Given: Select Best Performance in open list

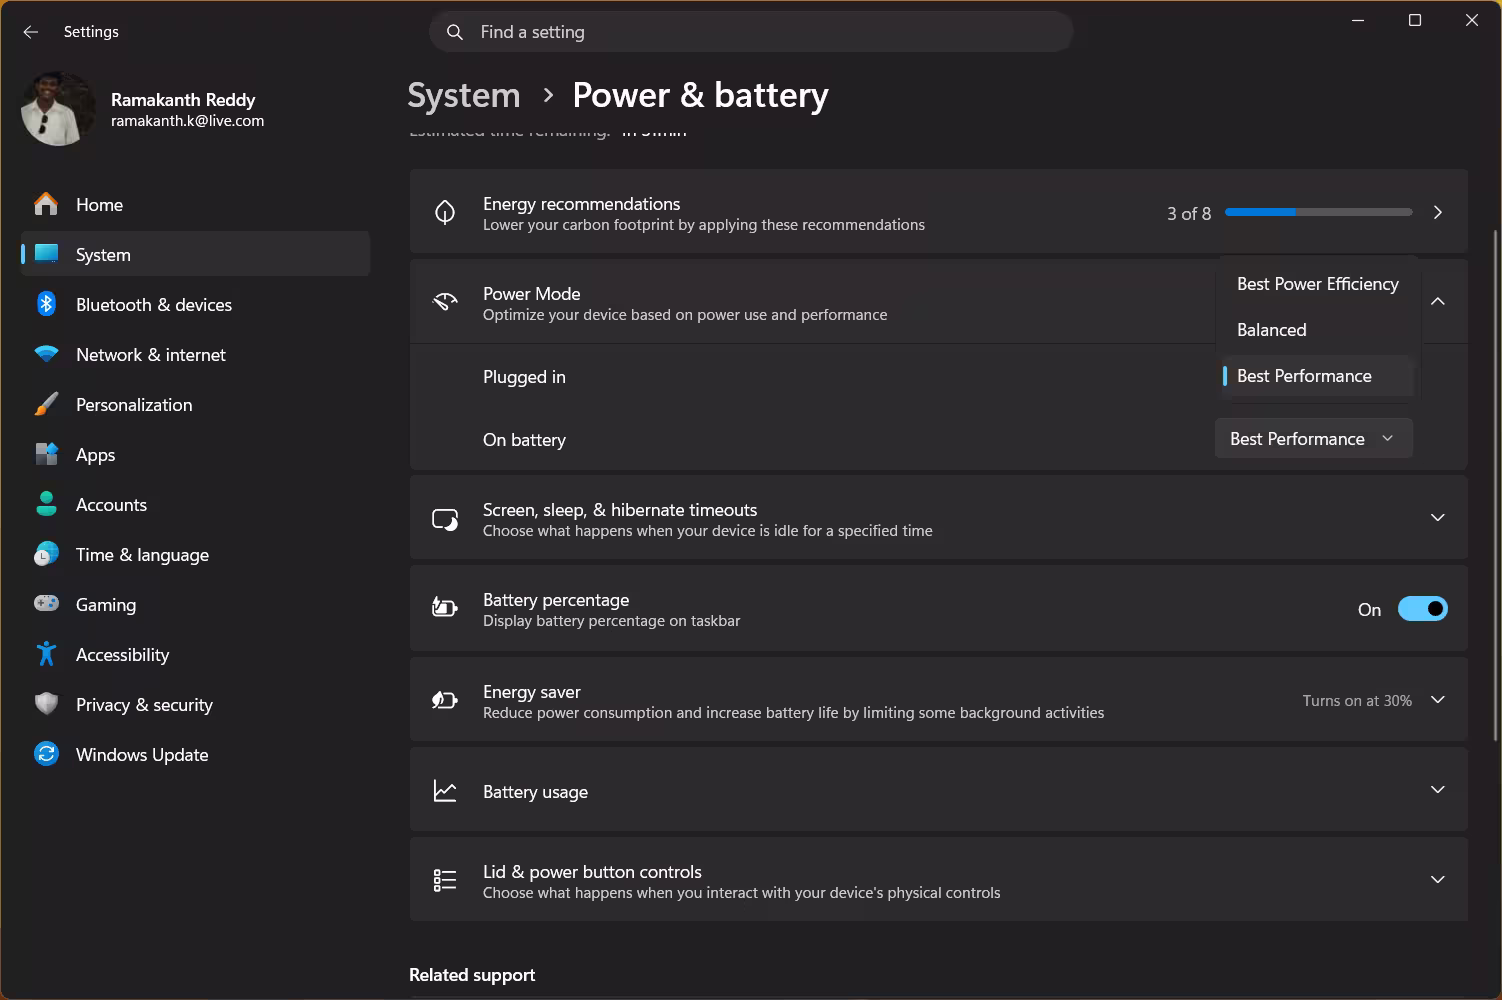Looking at the screenshot, I should 1317,376.
